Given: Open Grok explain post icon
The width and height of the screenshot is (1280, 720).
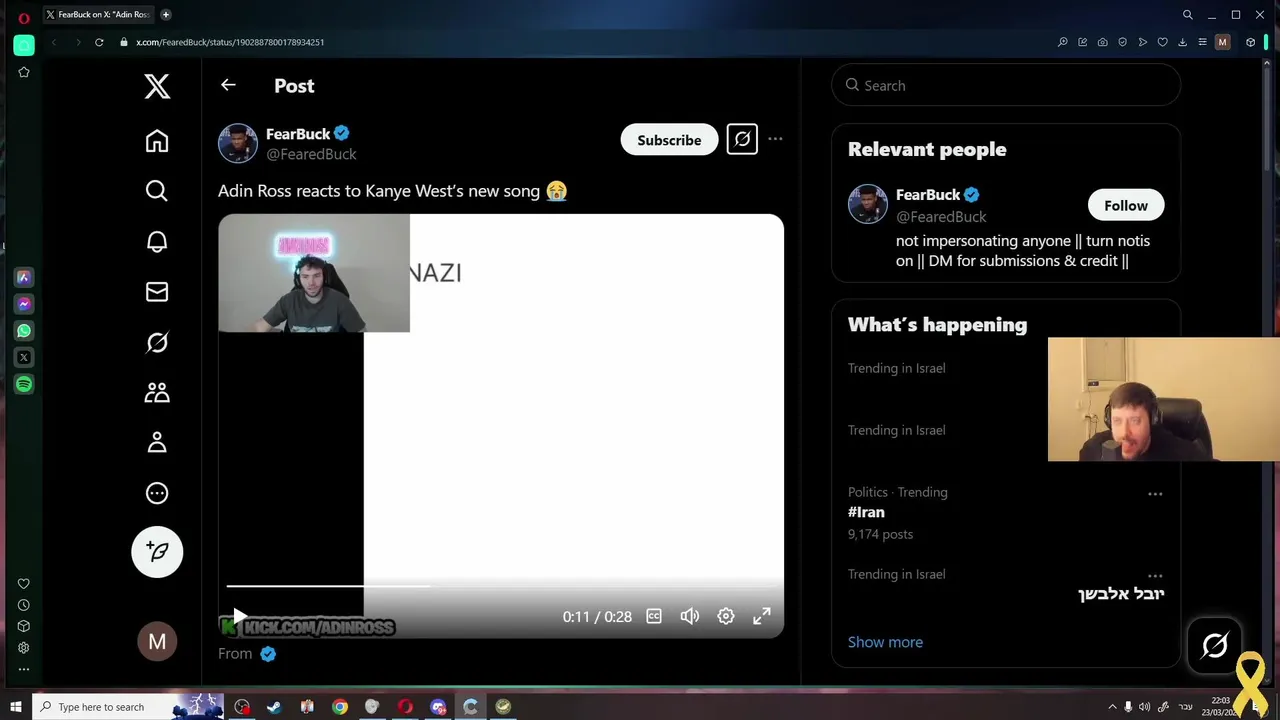Looking at the screenshot, I should point(742,140).
